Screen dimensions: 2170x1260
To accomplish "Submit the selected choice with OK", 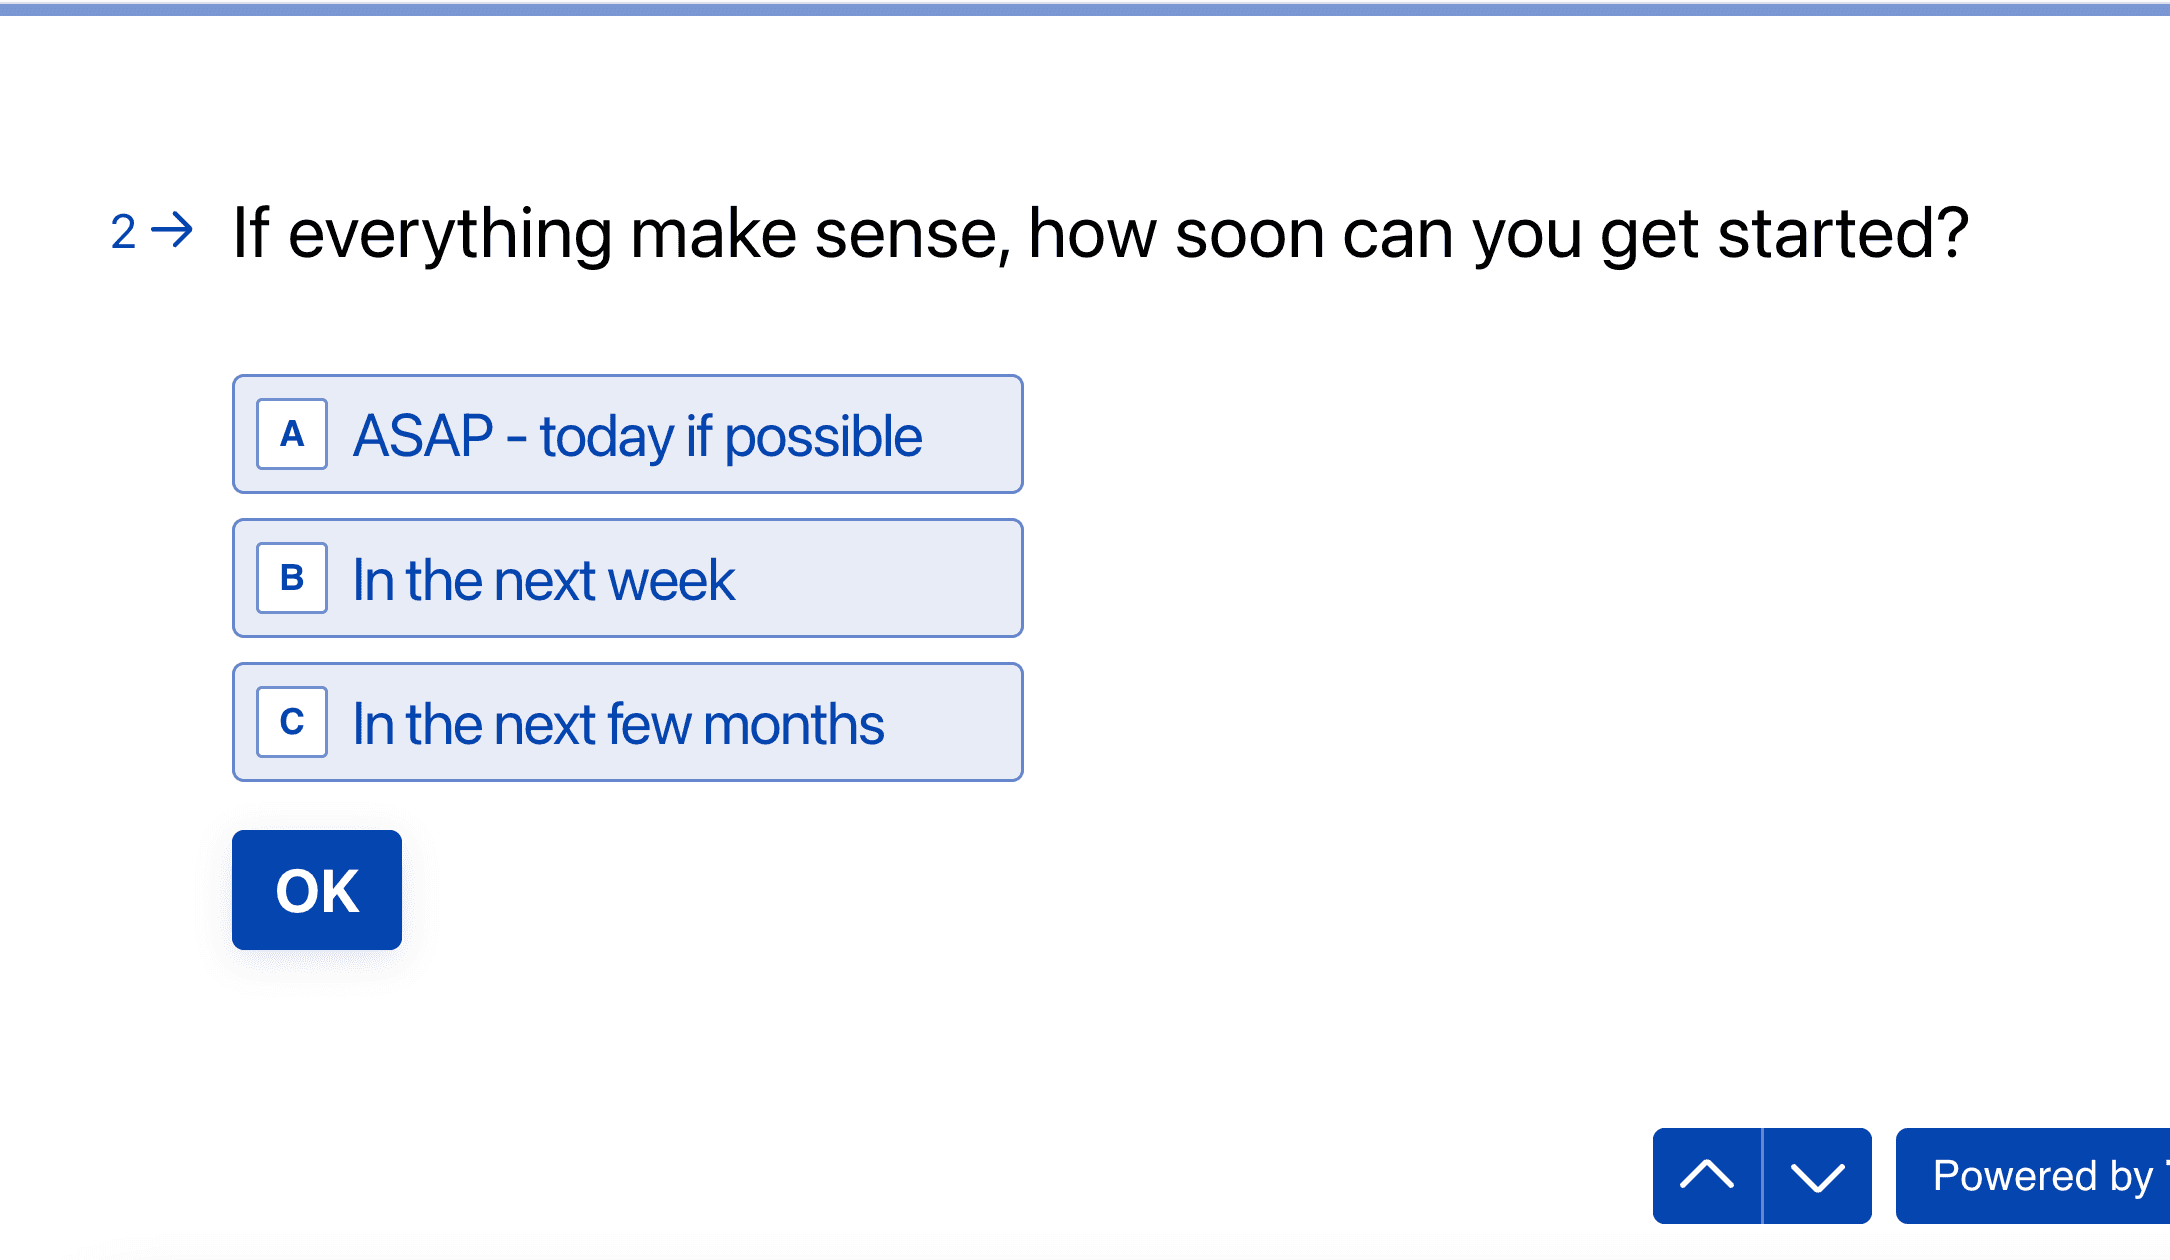I will (316, 890).
